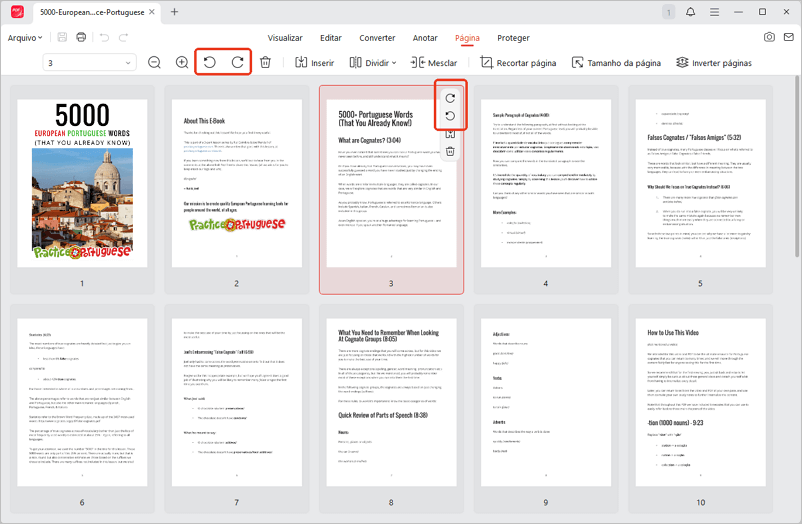Select the Página tab
The width and height of the screenshot is (802, 524).
[x=467, y=38]
